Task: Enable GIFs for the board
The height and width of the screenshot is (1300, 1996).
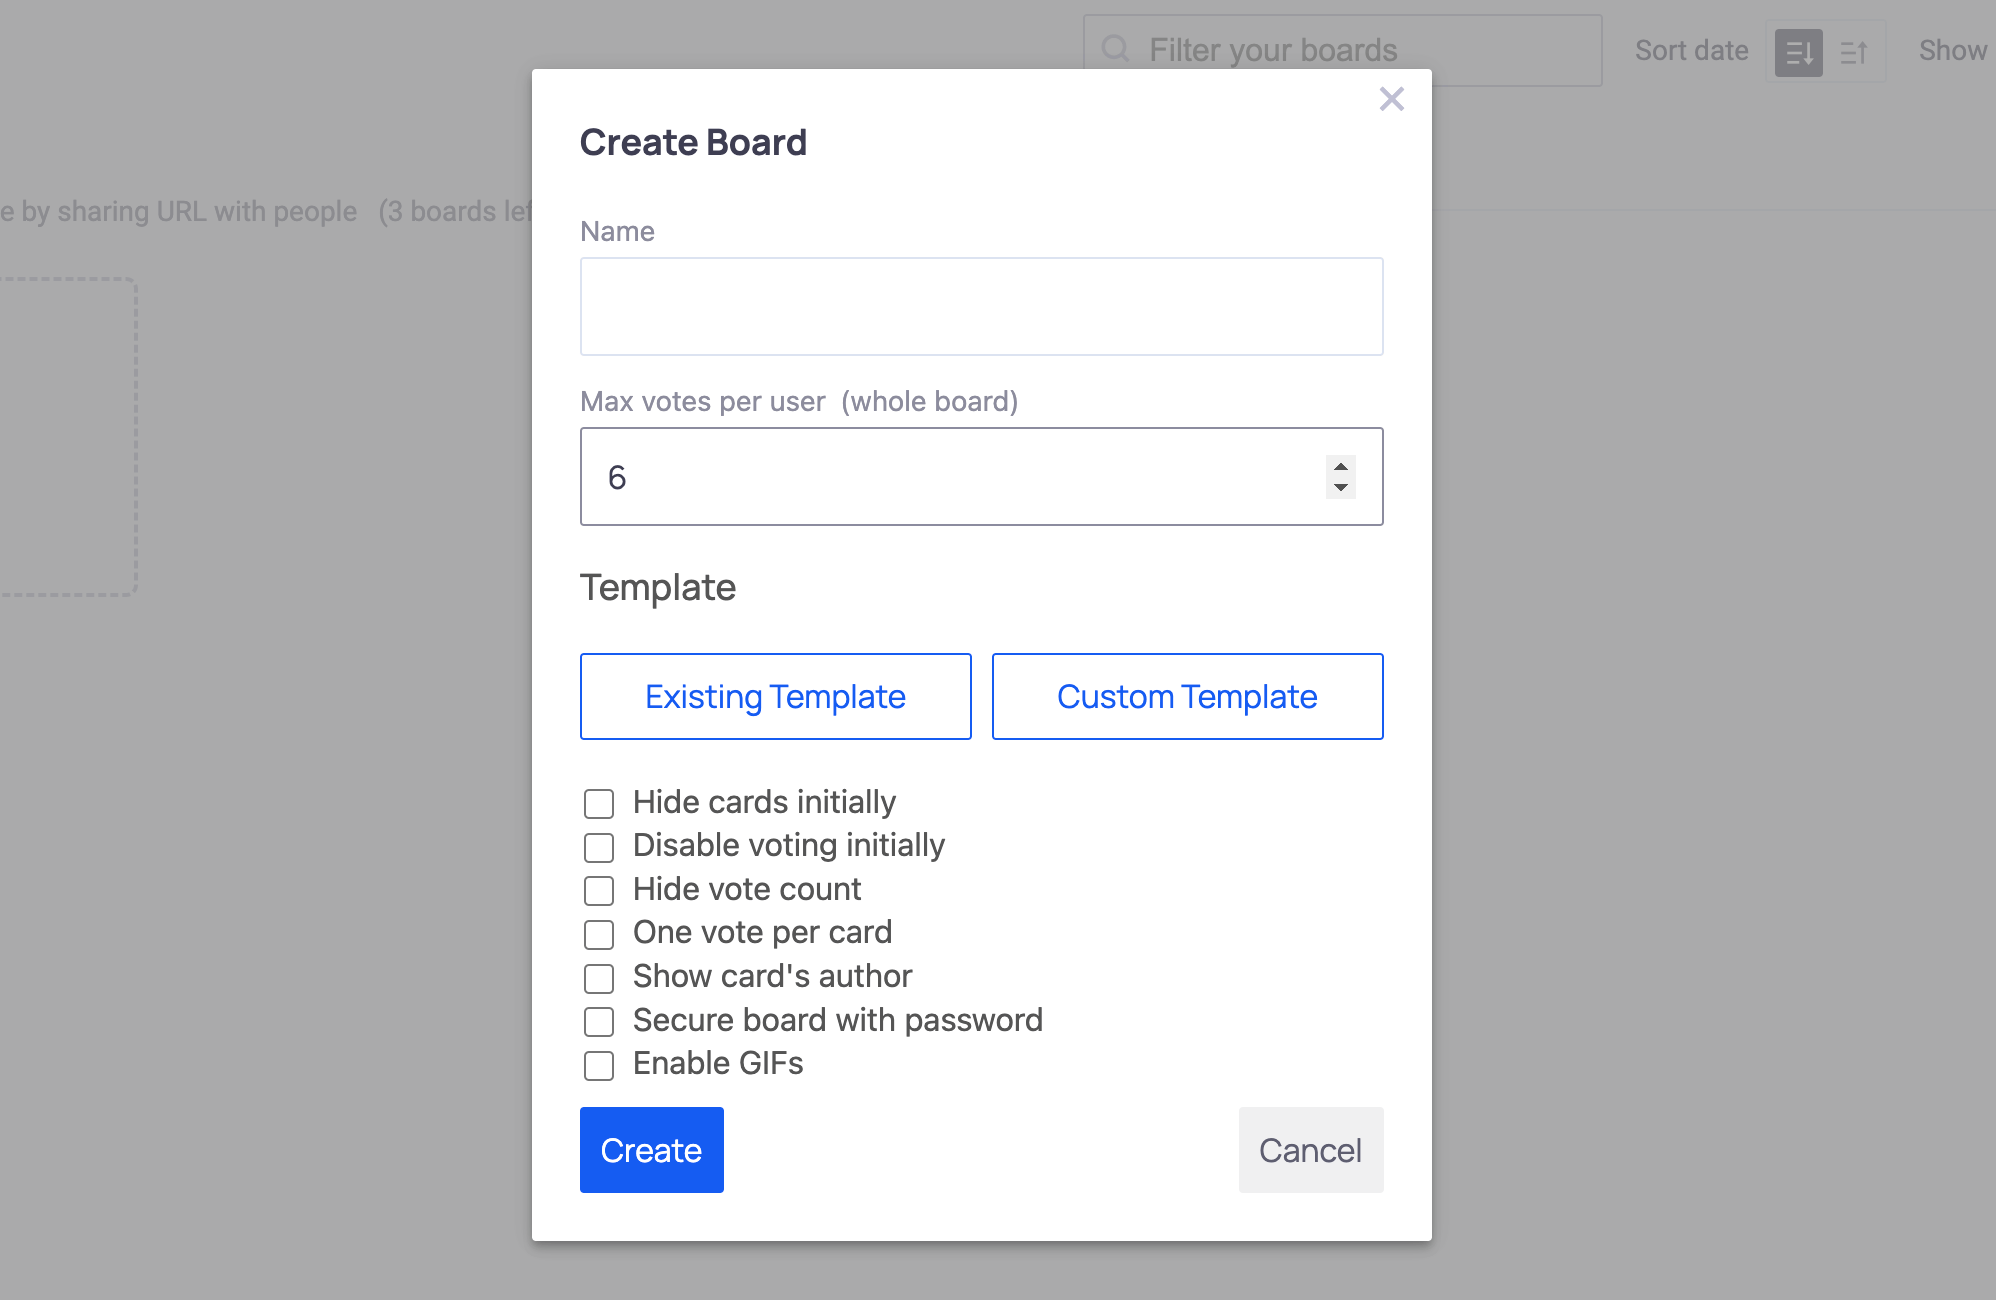Action: (599, 1065)
